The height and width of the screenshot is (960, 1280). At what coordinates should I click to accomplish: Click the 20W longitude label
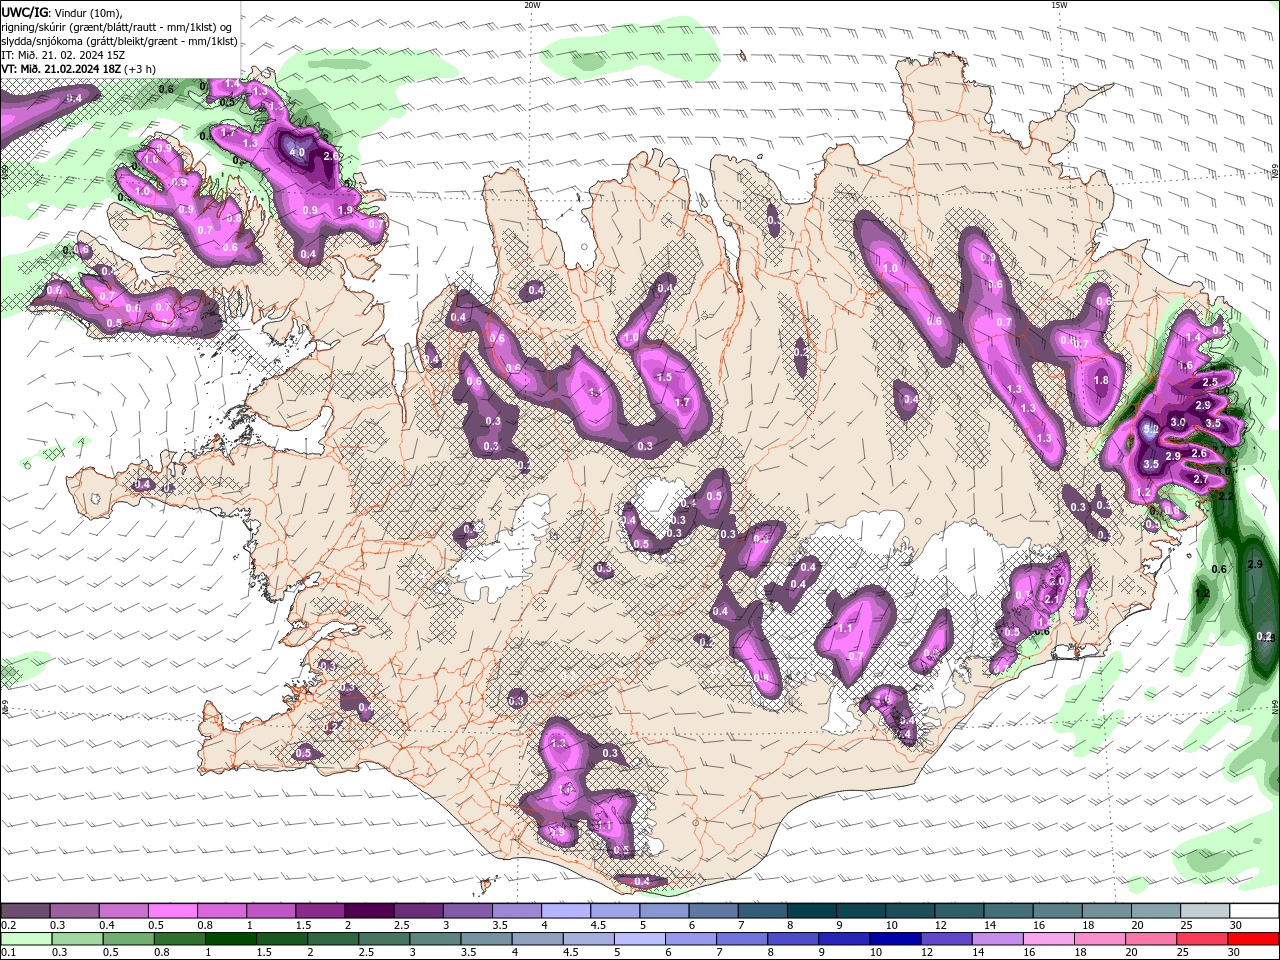(532, 5)
